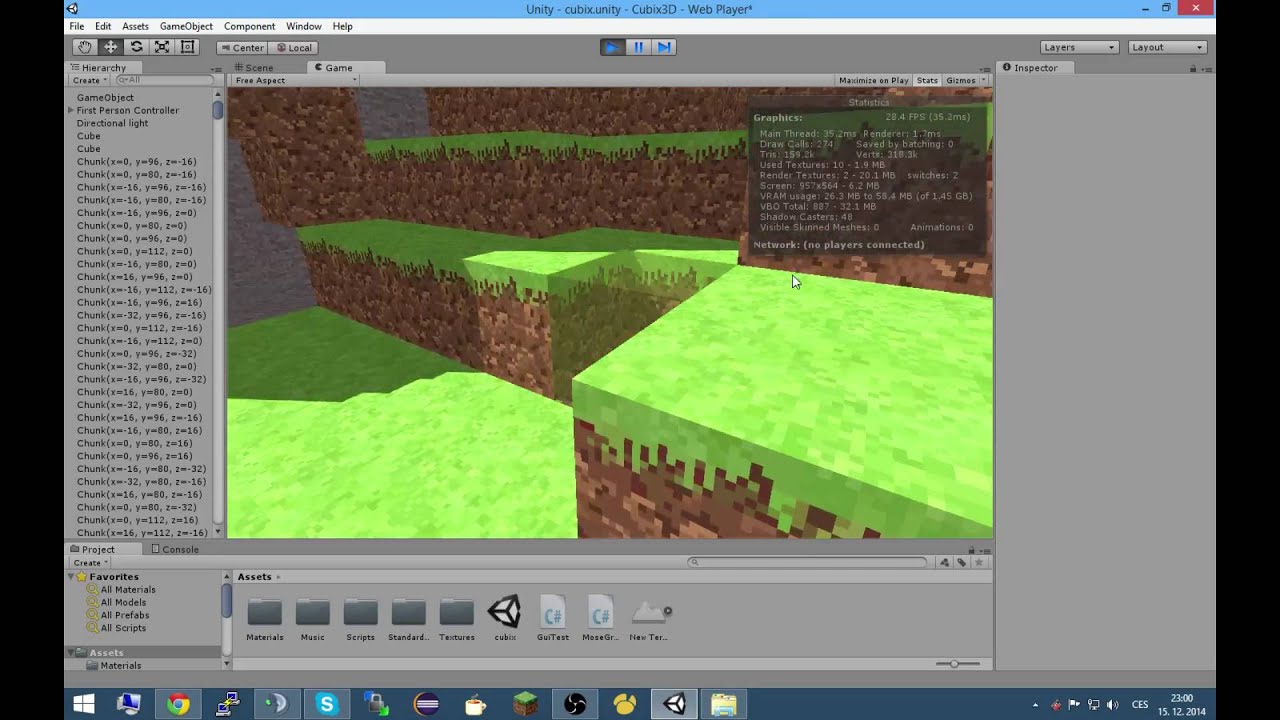This screenshot has width=1280, height=720.
Task: Open the Textures folder in Assets
Action: (457, 620)
